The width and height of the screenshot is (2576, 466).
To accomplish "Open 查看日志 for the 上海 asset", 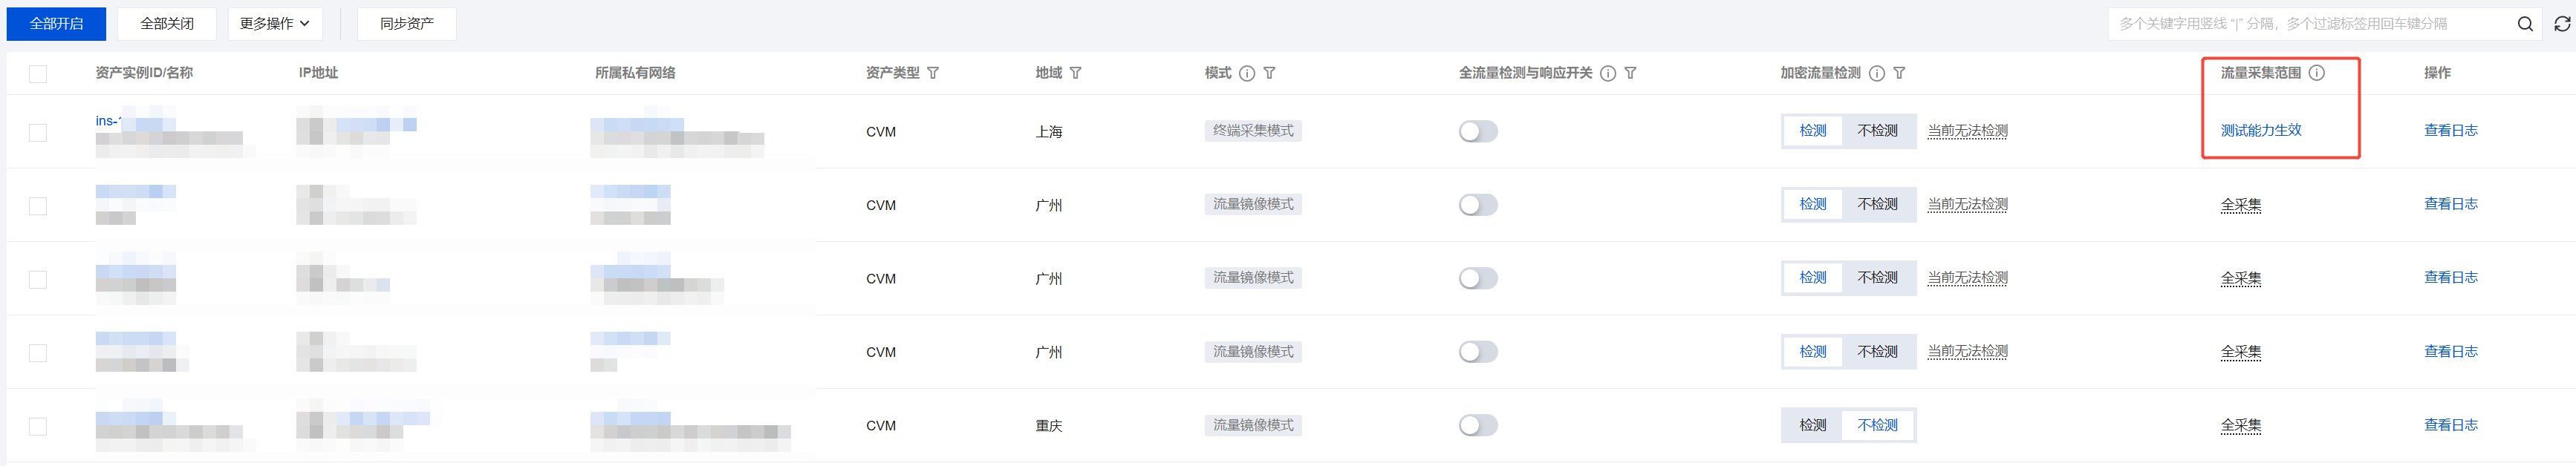I will [x=2449, y=130].
